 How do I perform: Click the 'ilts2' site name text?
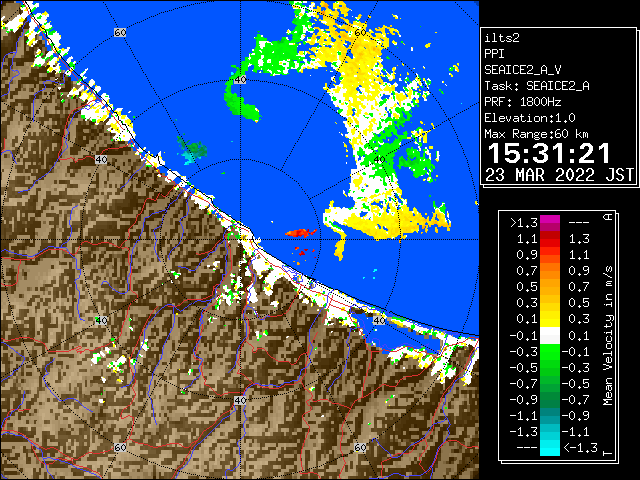pyautogui.click(x=502, y=38)
